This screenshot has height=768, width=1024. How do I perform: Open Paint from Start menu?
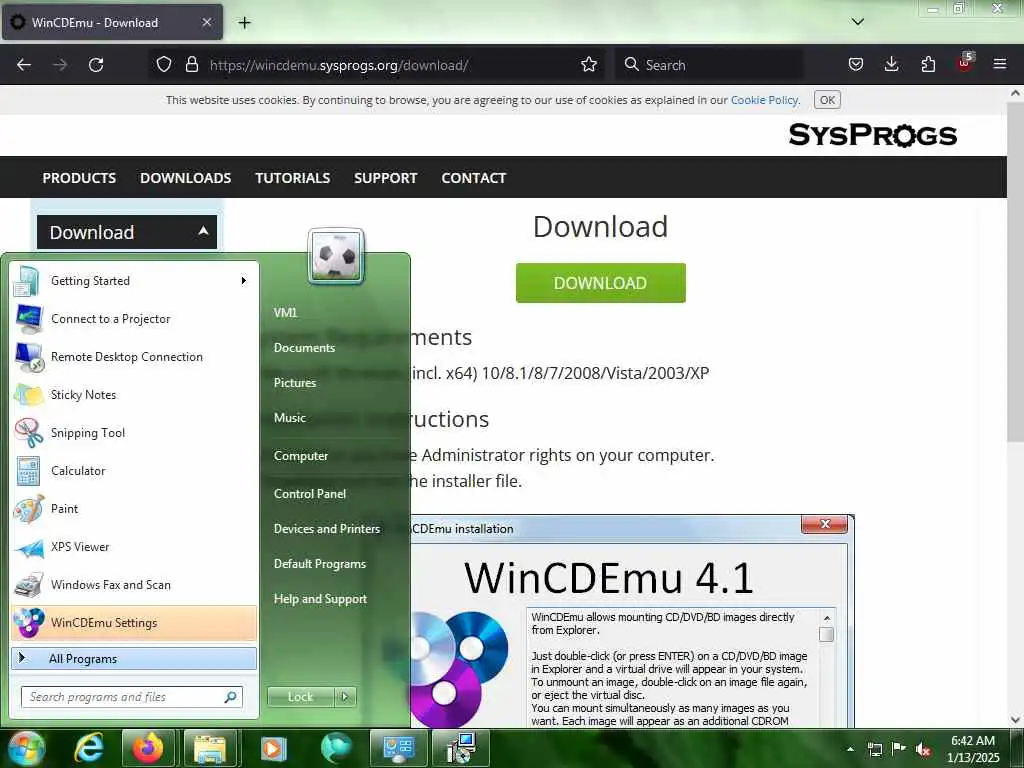point(134,509)
